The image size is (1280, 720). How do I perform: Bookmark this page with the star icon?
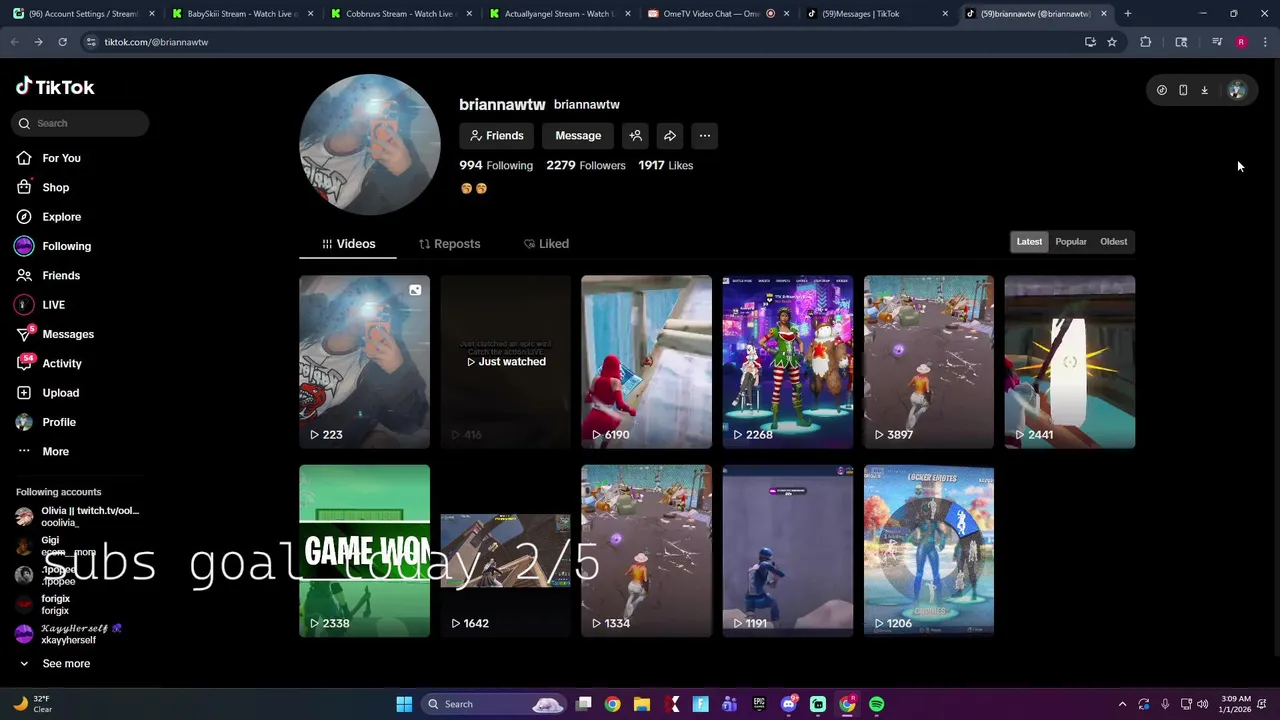click(1111, 42)
